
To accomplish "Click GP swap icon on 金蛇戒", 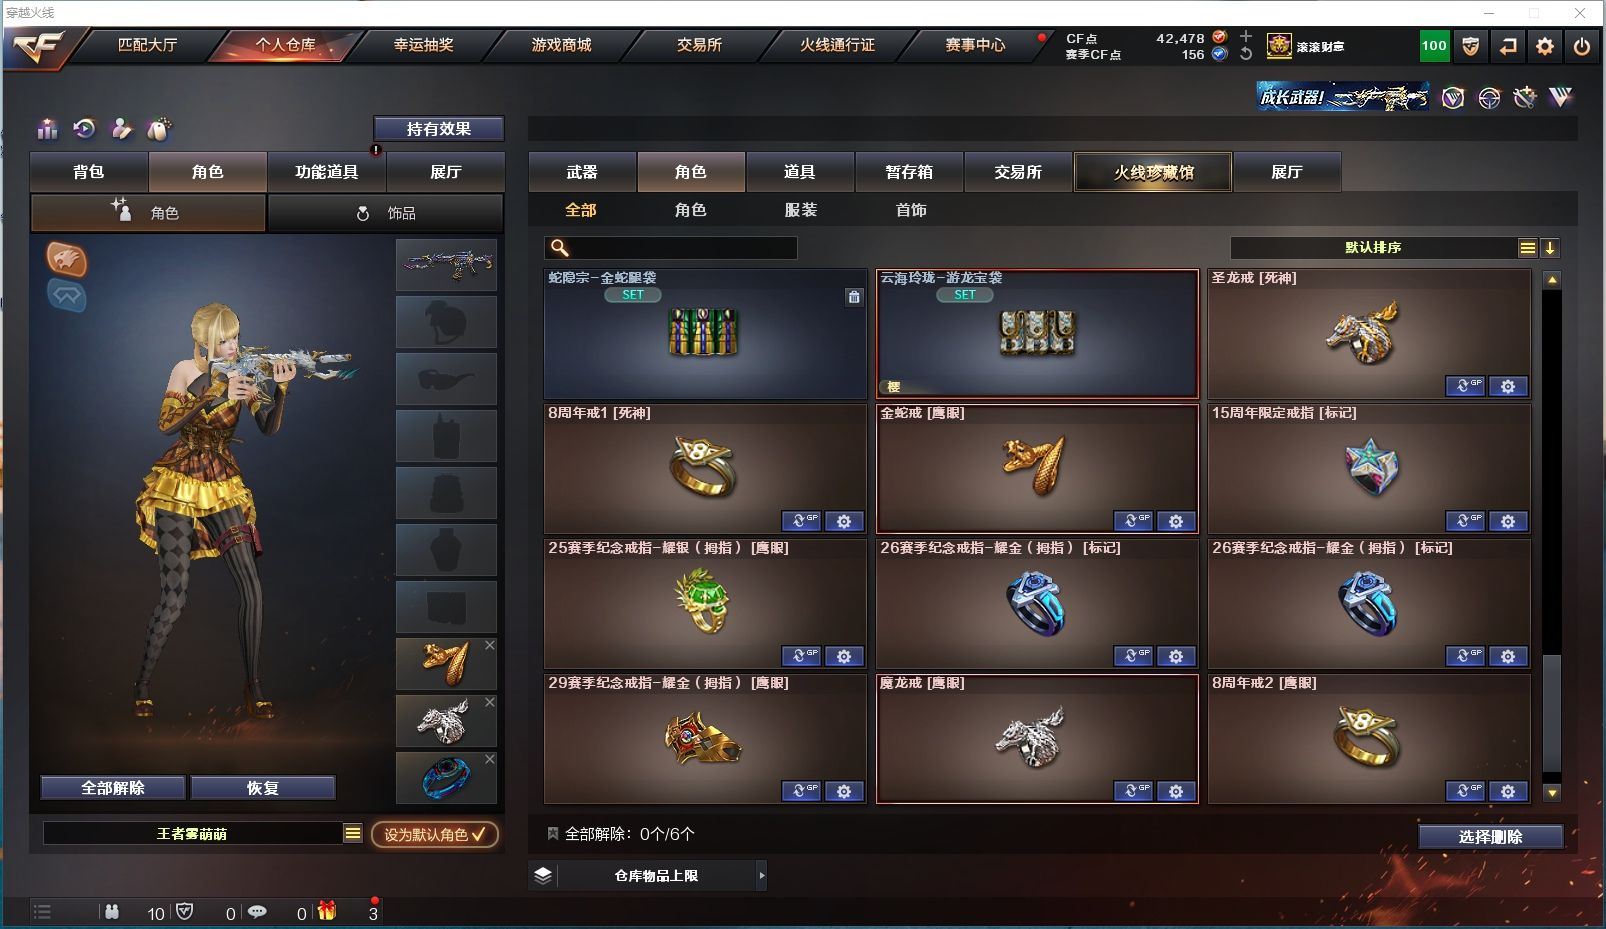I will (x=1133, y=521).
